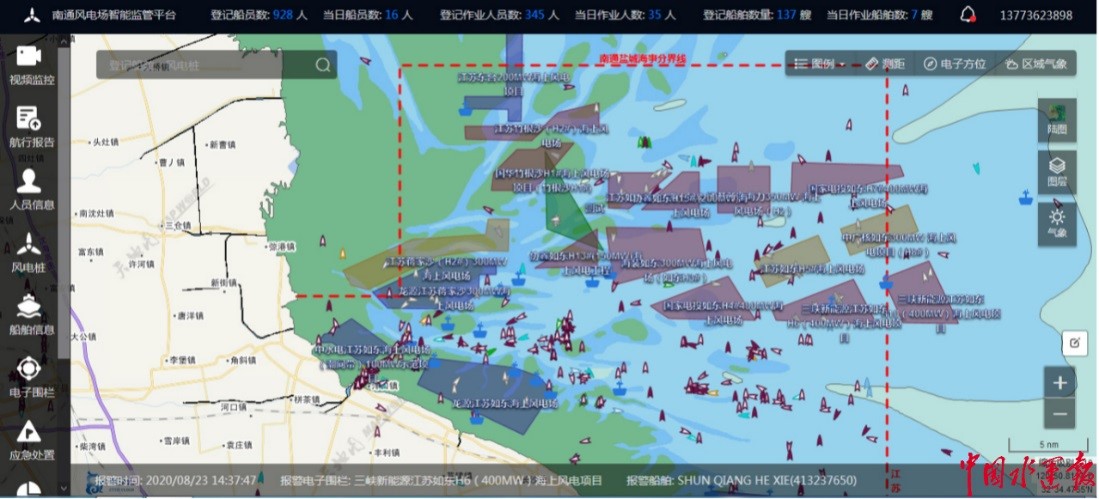The height and width of the screenshot is (499, 1099).
Task: Open the 航行报告 navigation report section
Action: pyautogui.click(x=30, y=127)
